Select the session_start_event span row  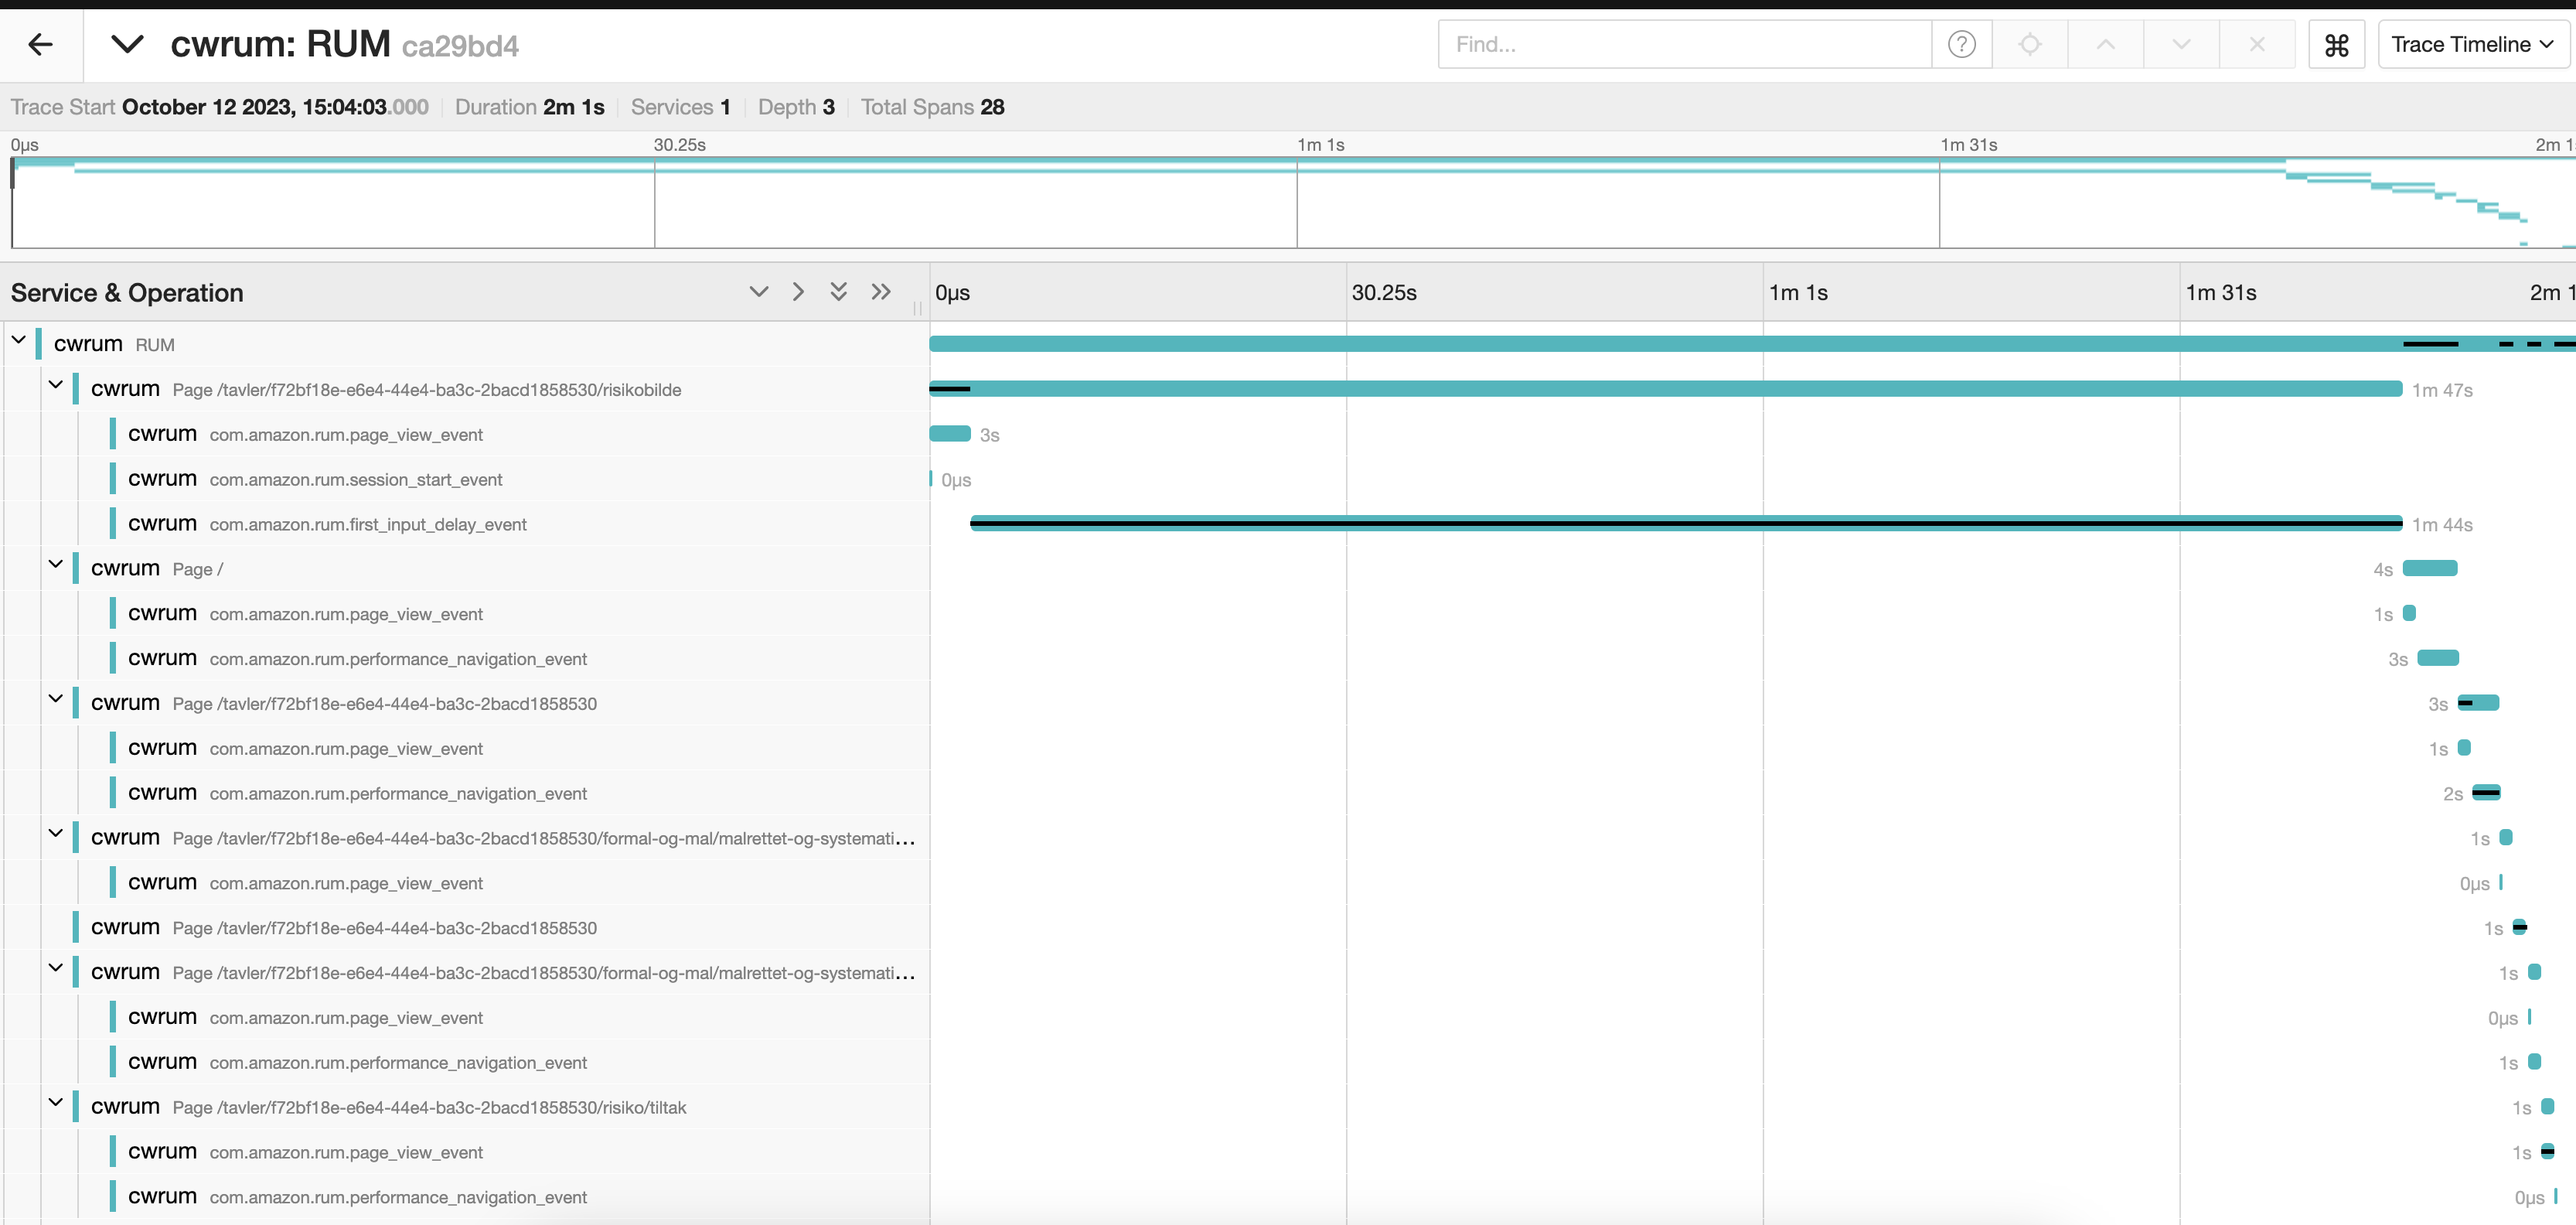pos(355,480)
